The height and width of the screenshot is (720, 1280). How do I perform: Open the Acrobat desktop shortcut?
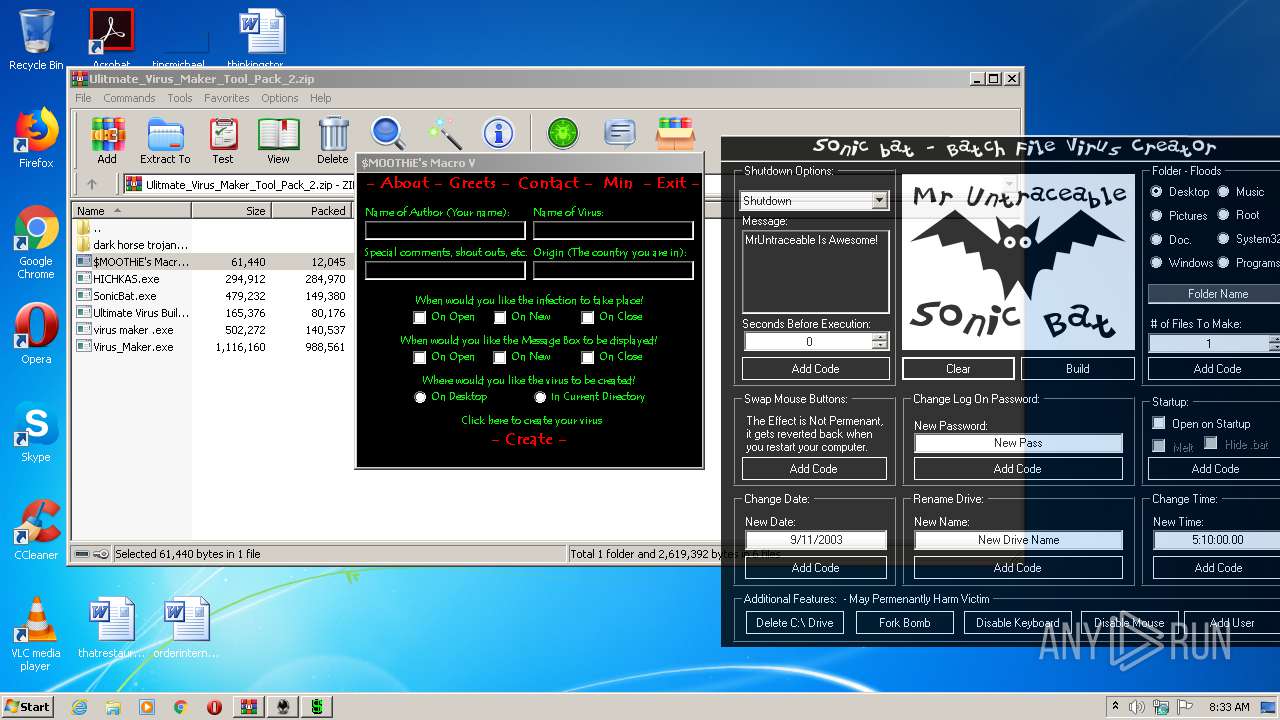coord(112,40)
